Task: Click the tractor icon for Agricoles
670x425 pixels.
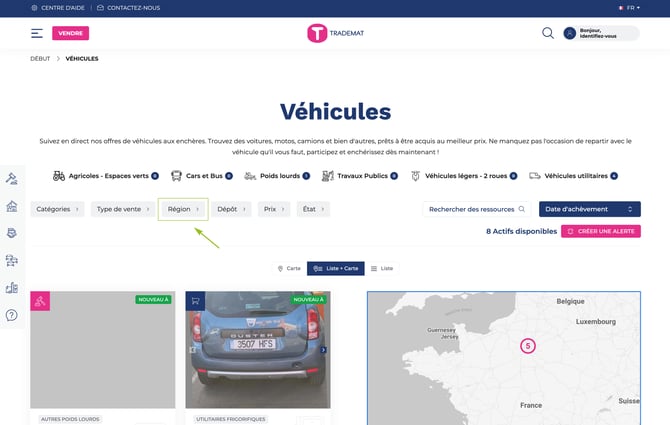Action: pos(59,176)
